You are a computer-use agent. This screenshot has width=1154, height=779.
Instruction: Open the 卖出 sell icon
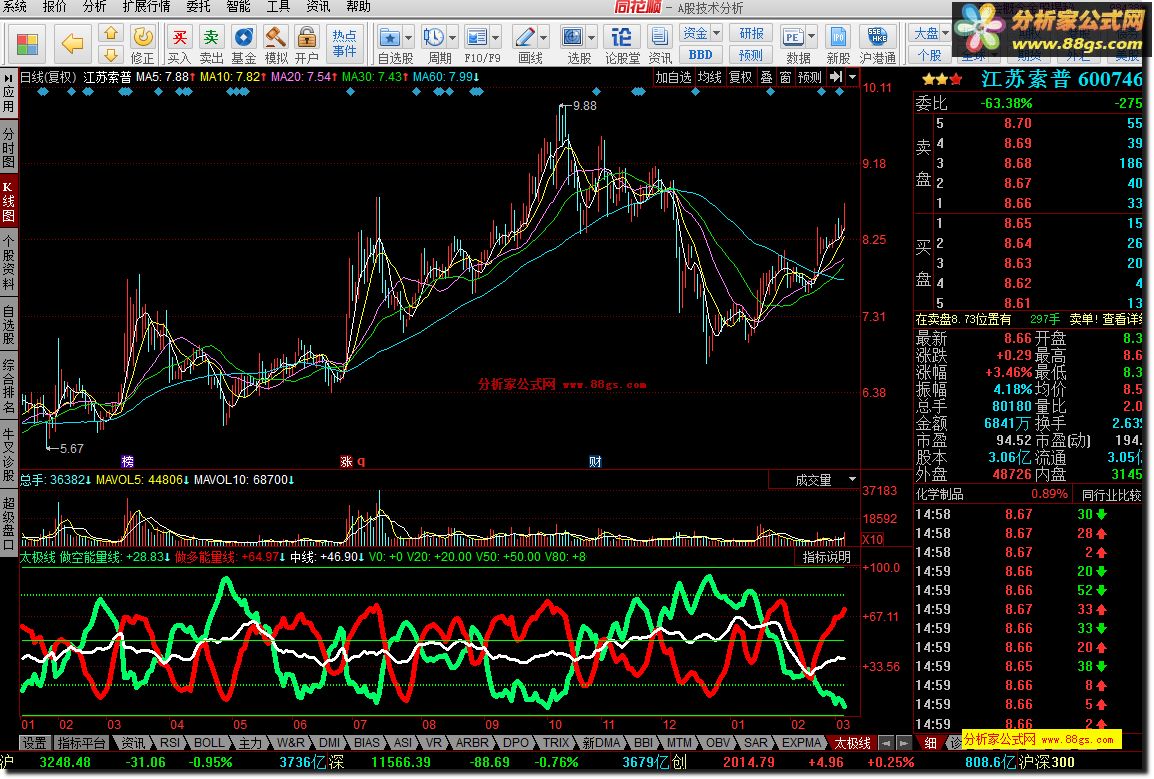pos(211,44)
